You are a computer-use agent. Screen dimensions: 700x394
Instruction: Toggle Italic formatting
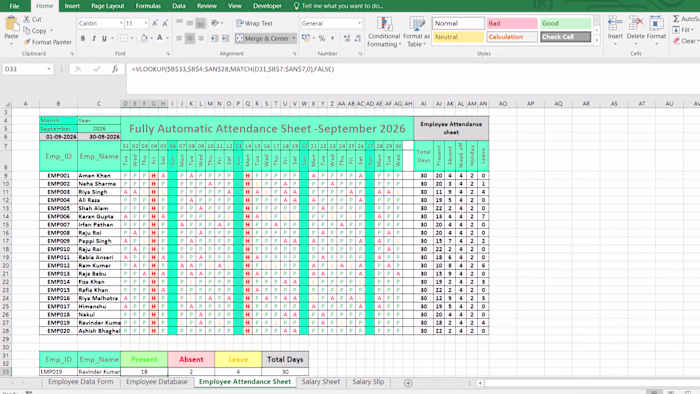pyautogui.click(x=94, y=38)
